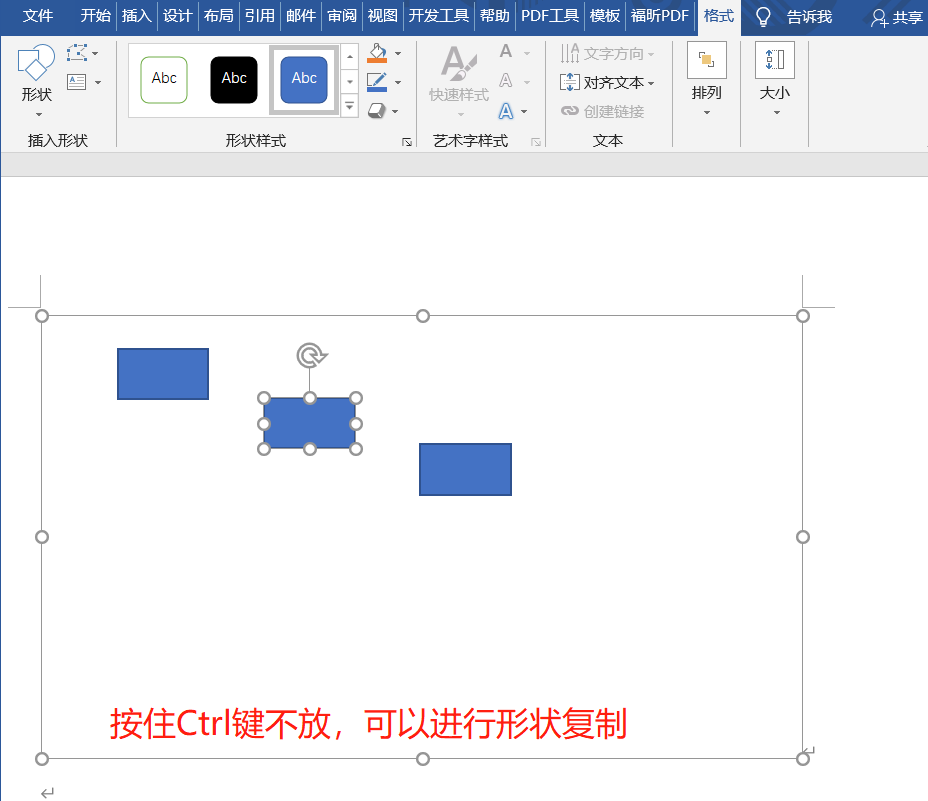This screenshot has height=801, width=928.
Task: Click the Shape Fill paint bucket
Action: [377, 53]
